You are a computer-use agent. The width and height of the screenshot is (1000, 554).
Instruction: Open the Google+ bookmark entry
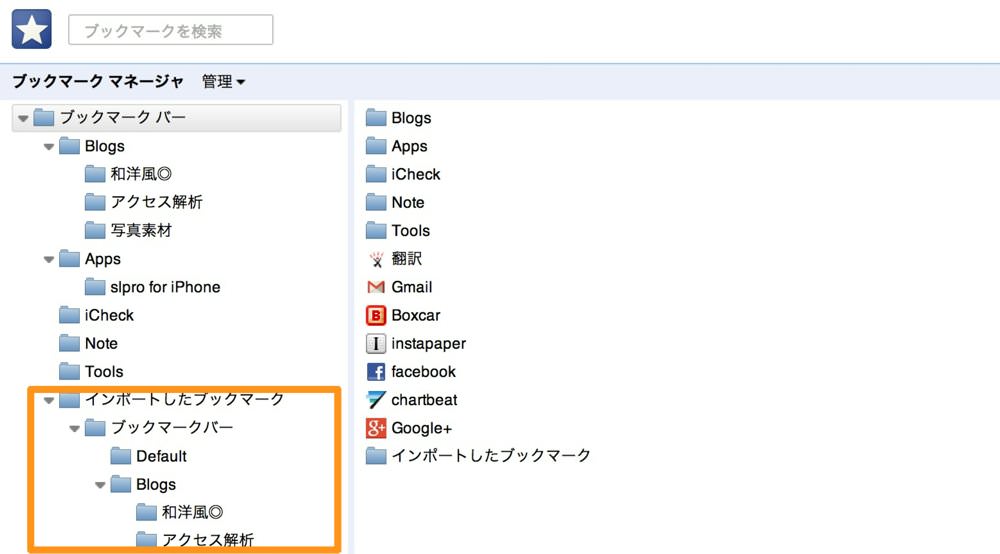point(422,428)
